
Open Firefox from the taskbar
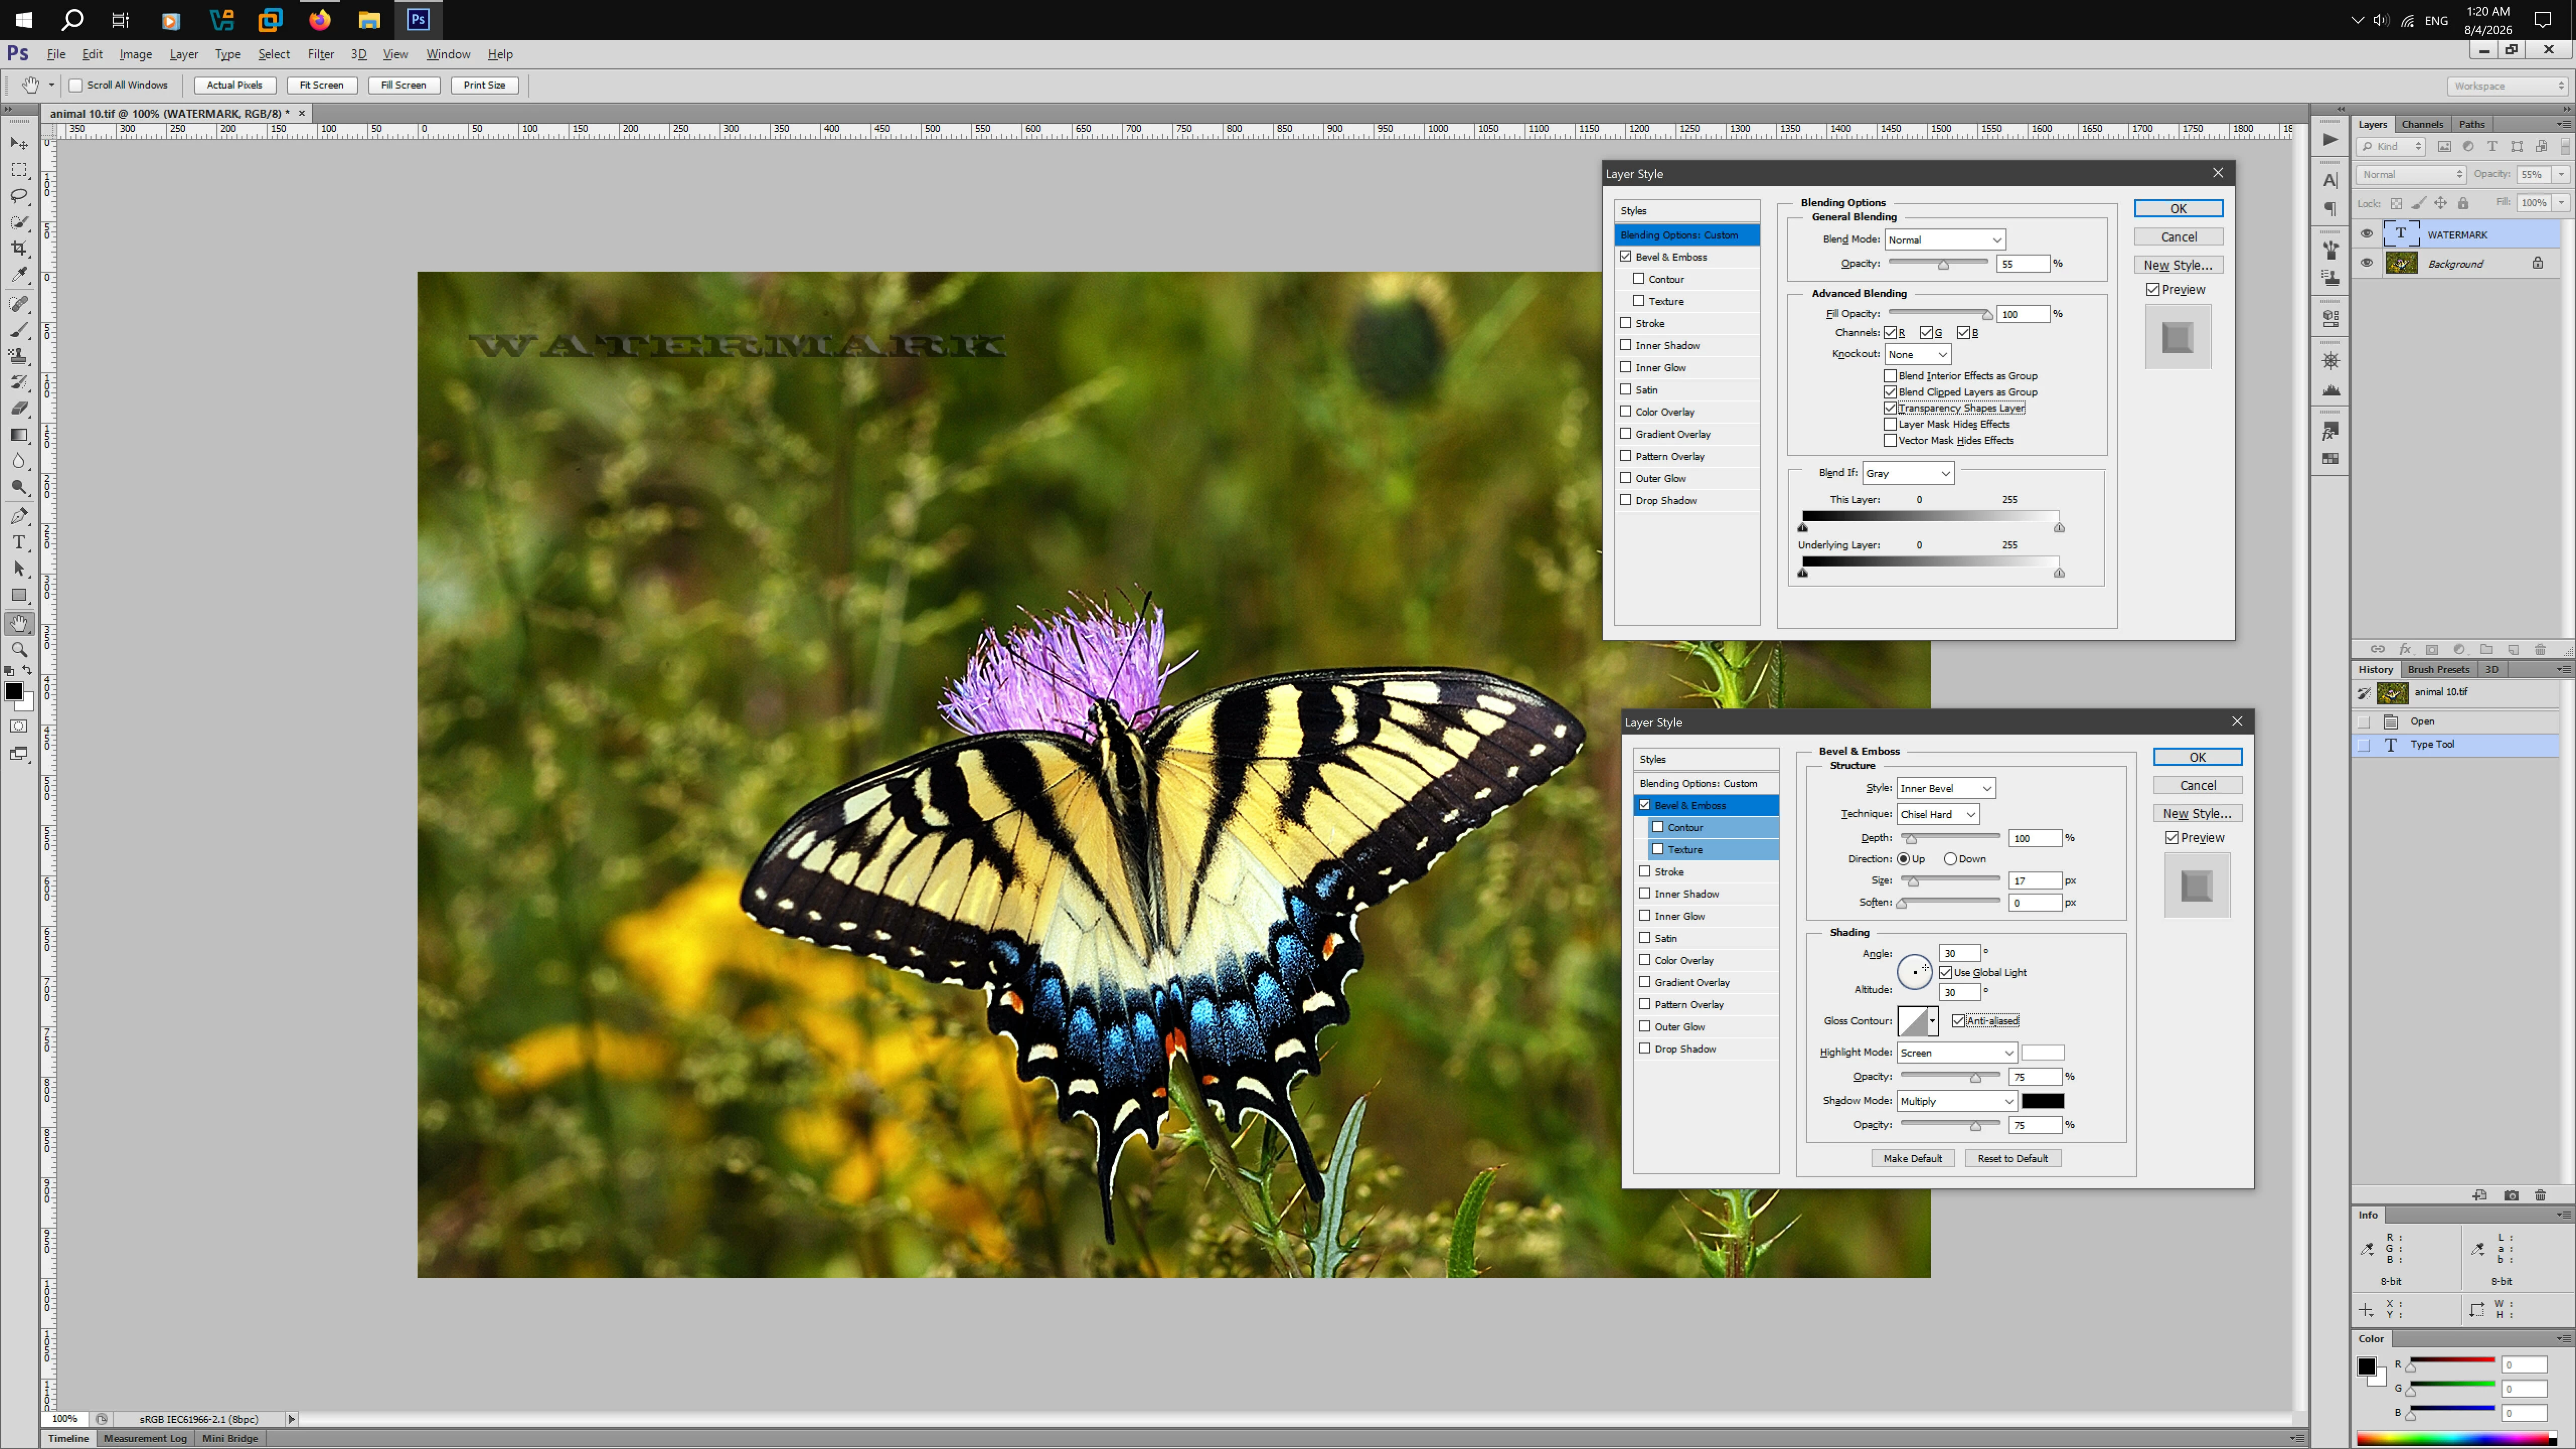[x=320, y=20]
